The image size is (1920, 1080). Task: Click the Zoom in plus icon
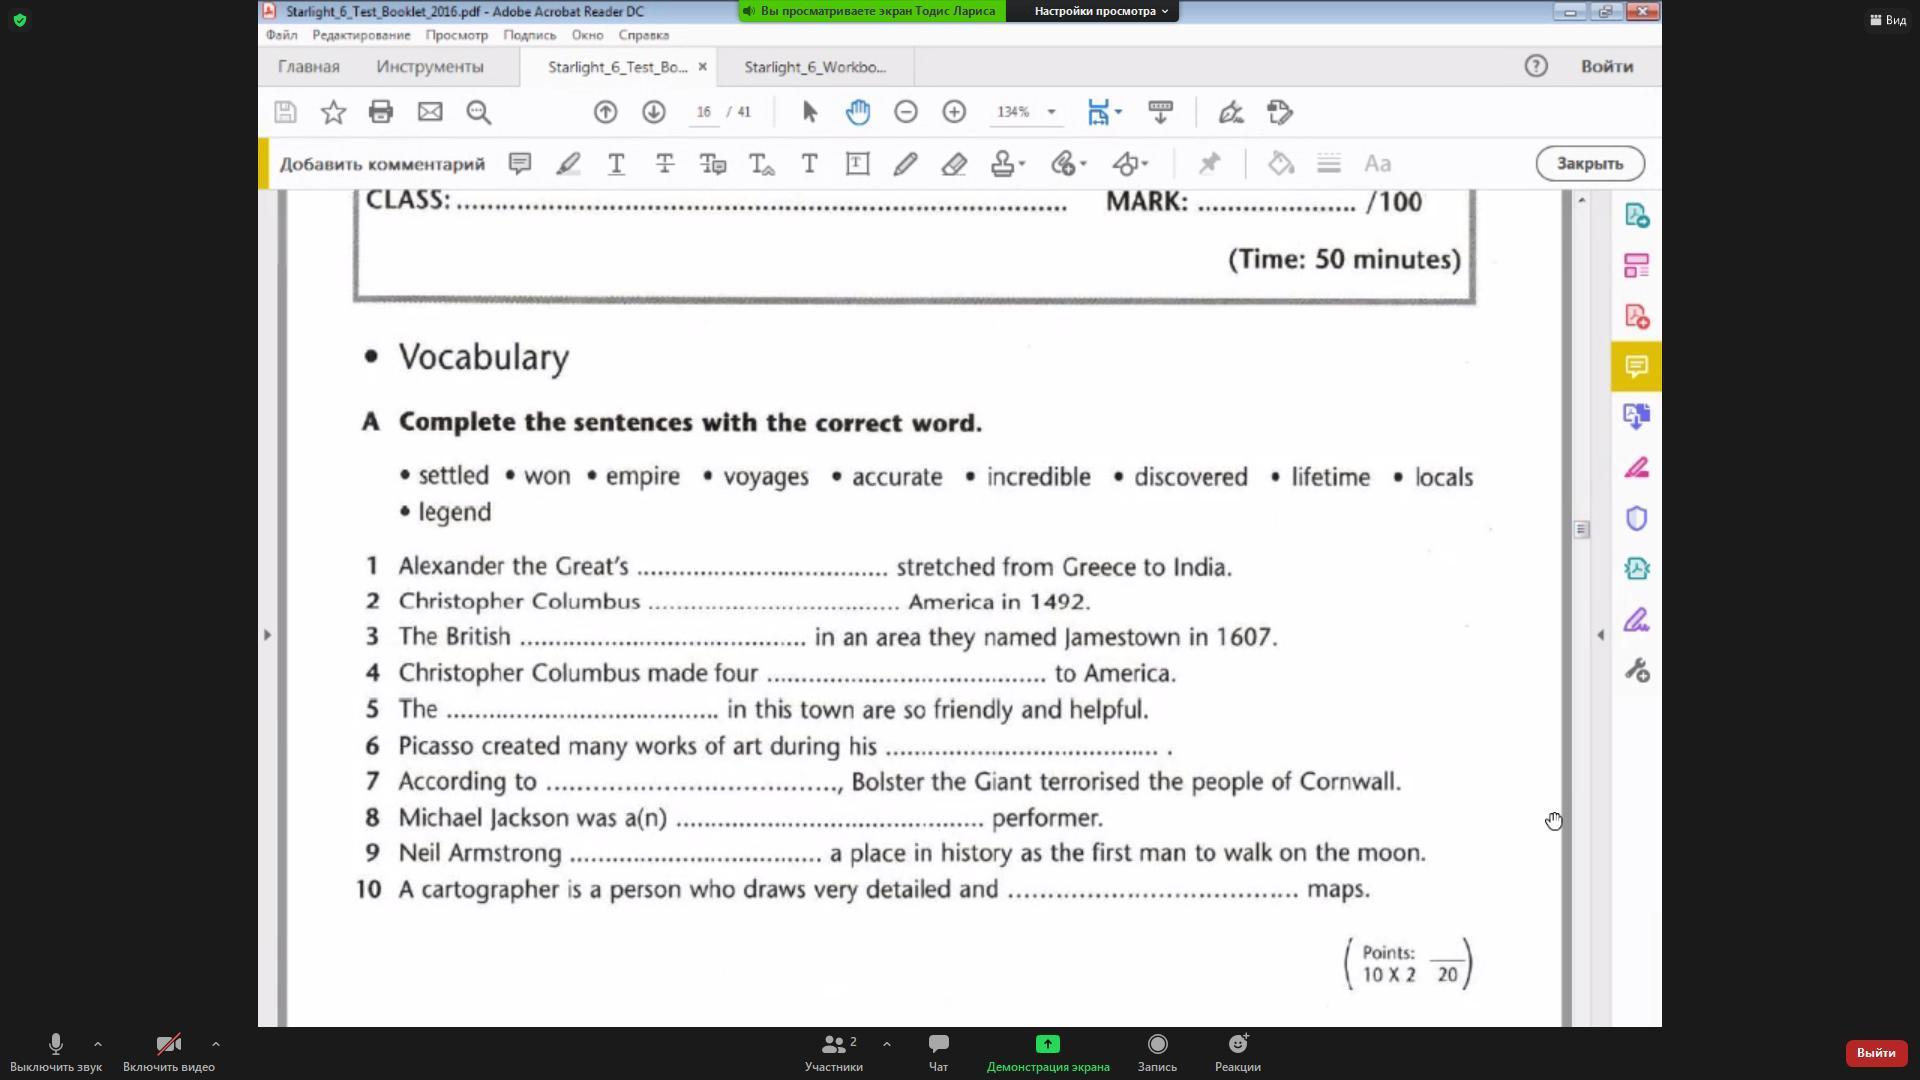coord(954,112)
